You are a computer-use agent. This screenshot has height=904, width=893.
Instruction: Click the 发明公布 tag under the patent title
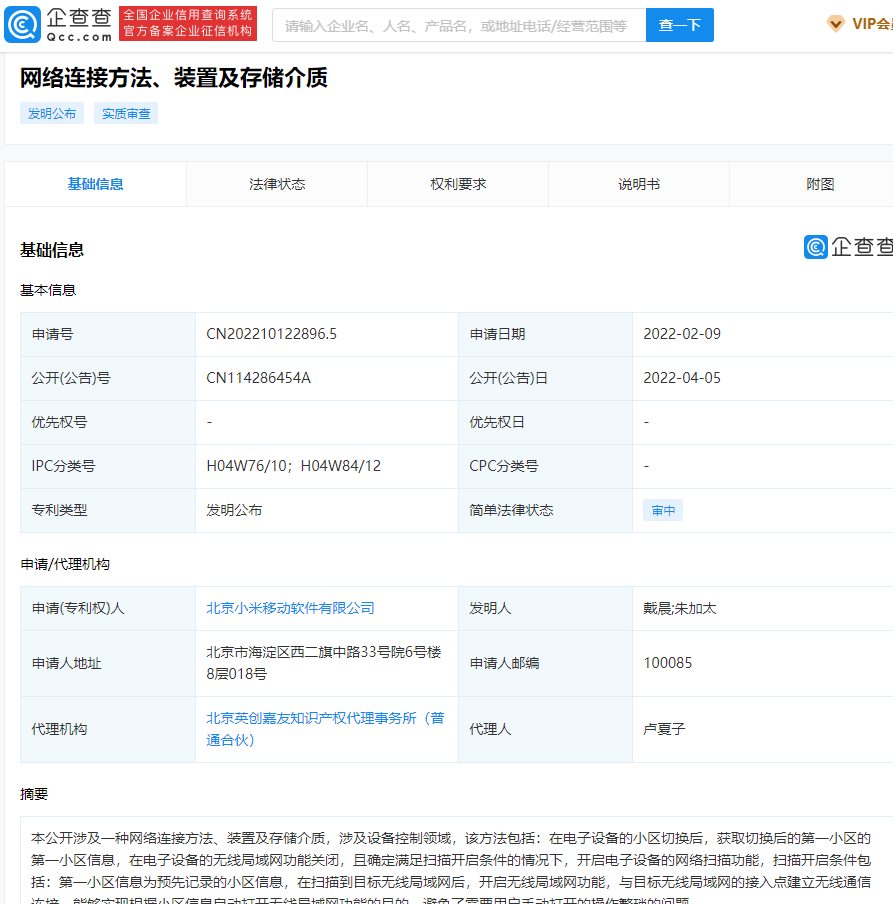click(x=51, y=113)
